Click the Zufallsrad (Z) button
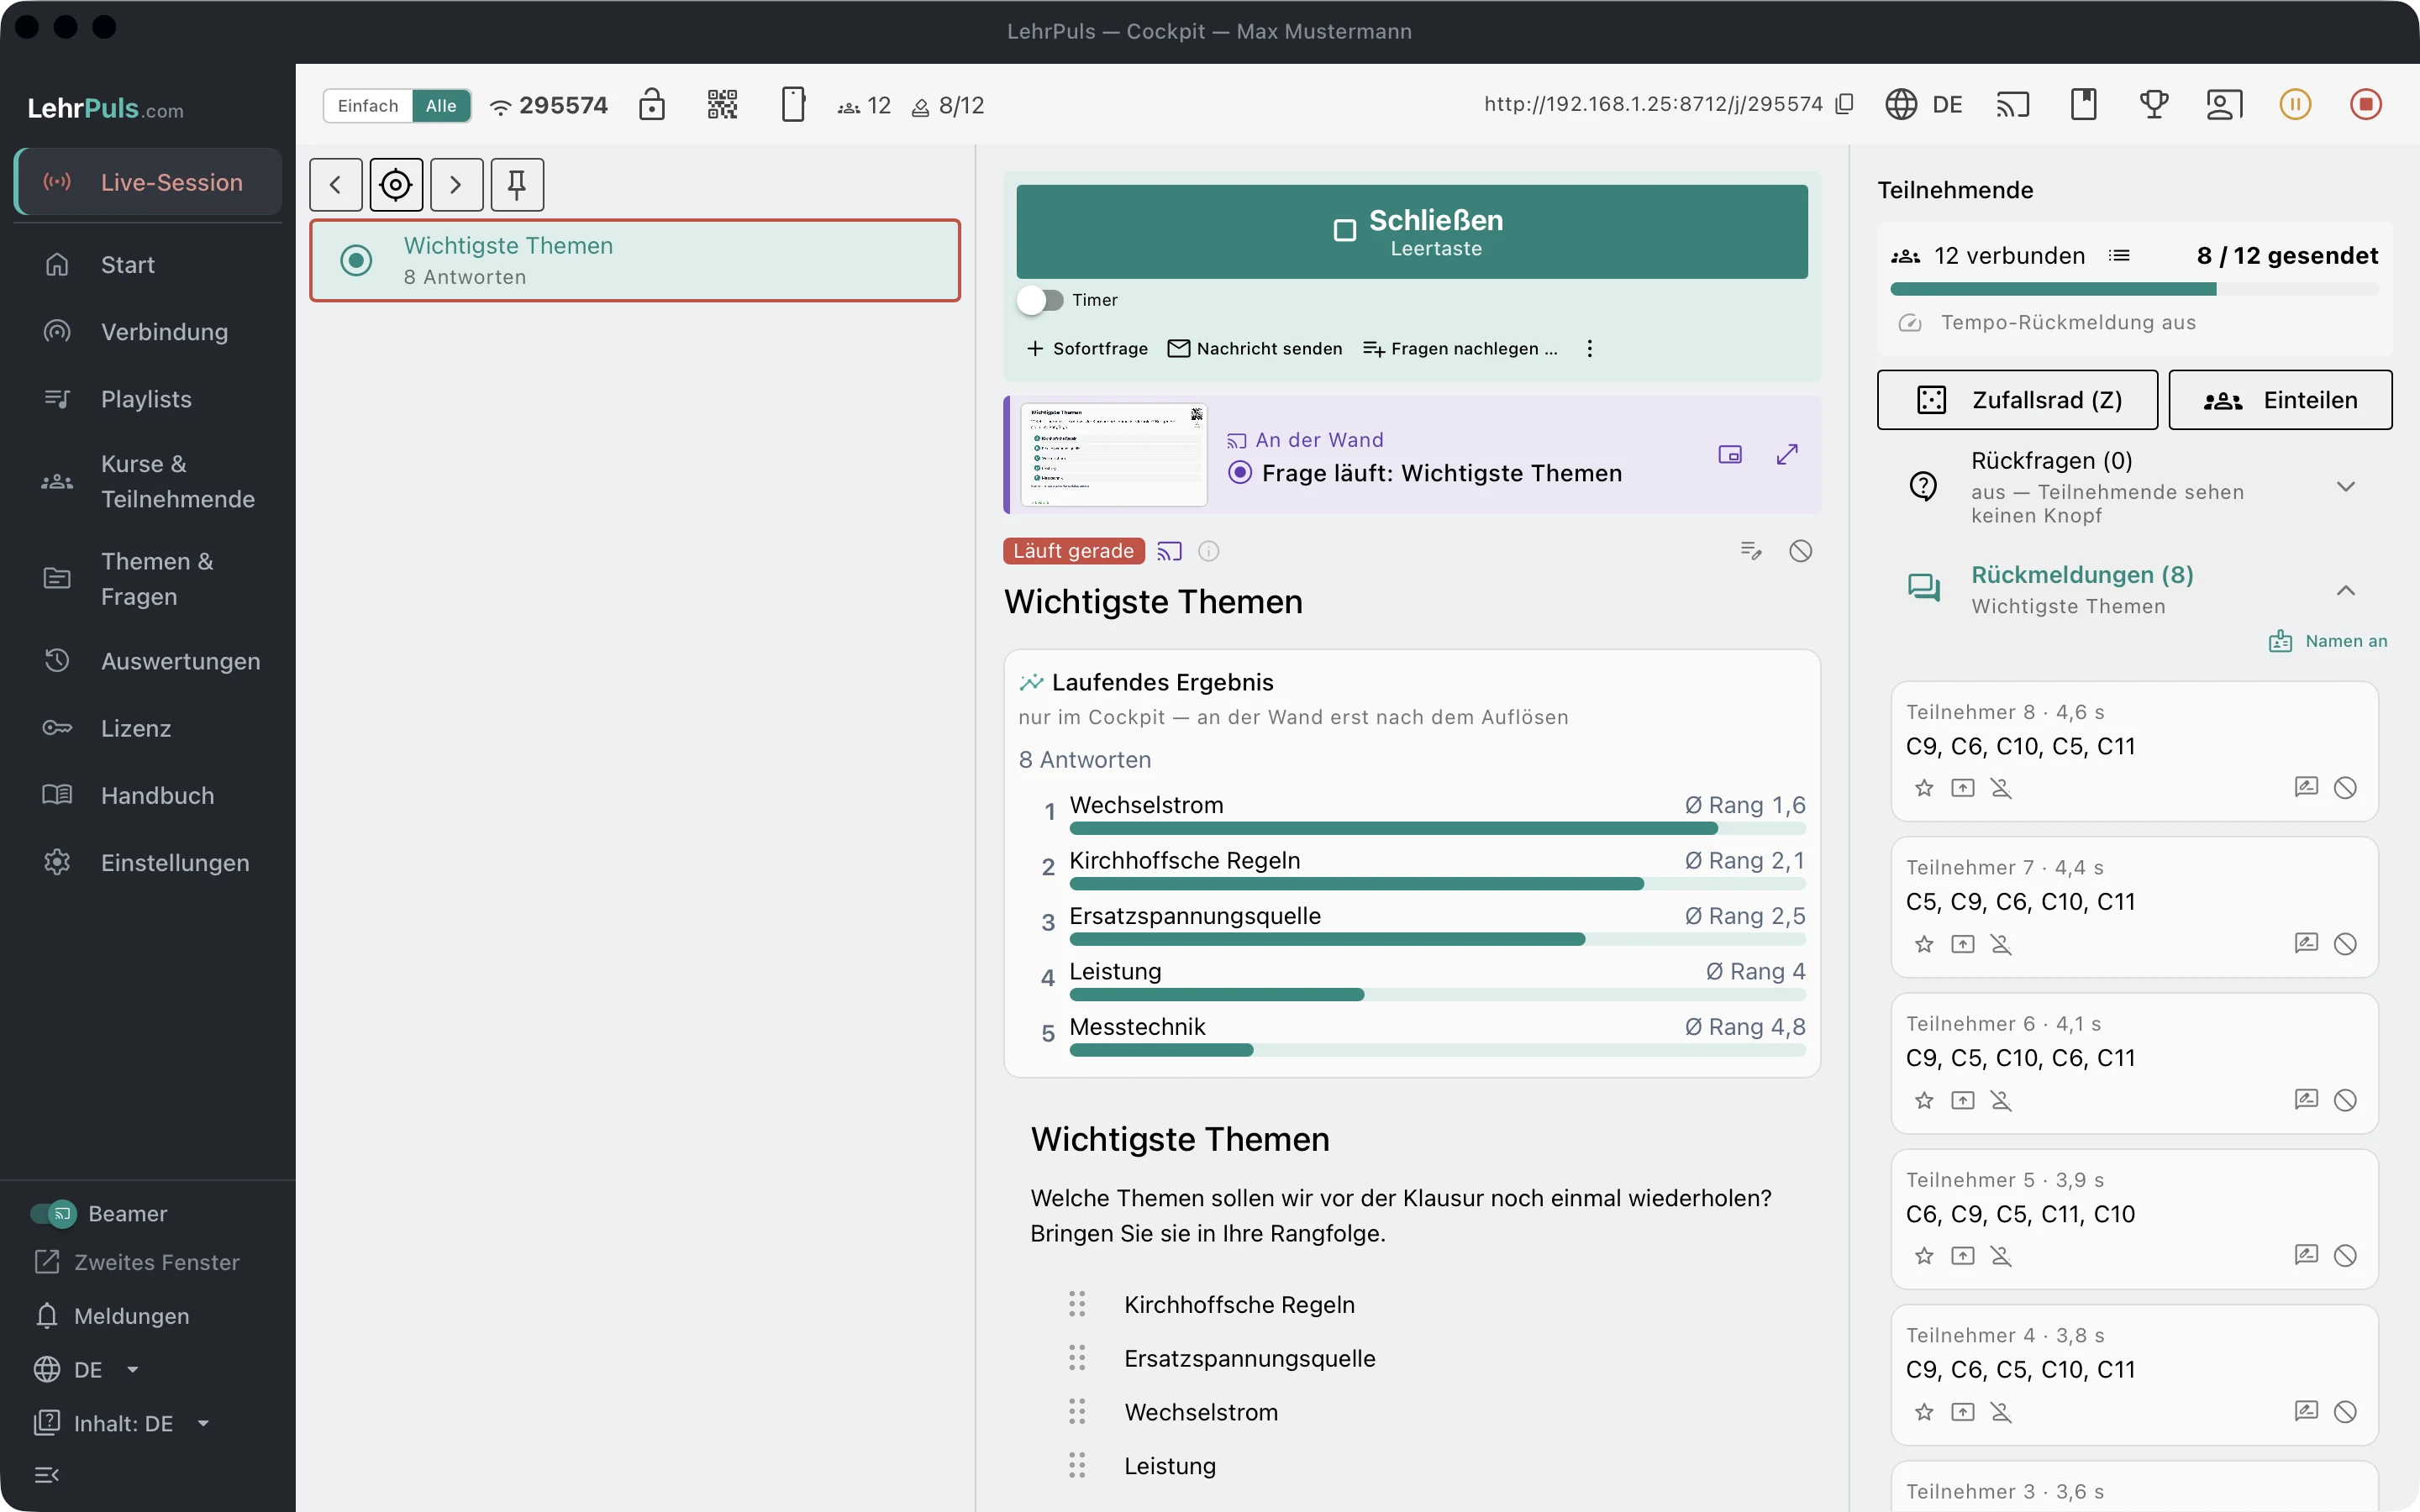This screenshot has height=1512, width=2420. click(2017, 400)
